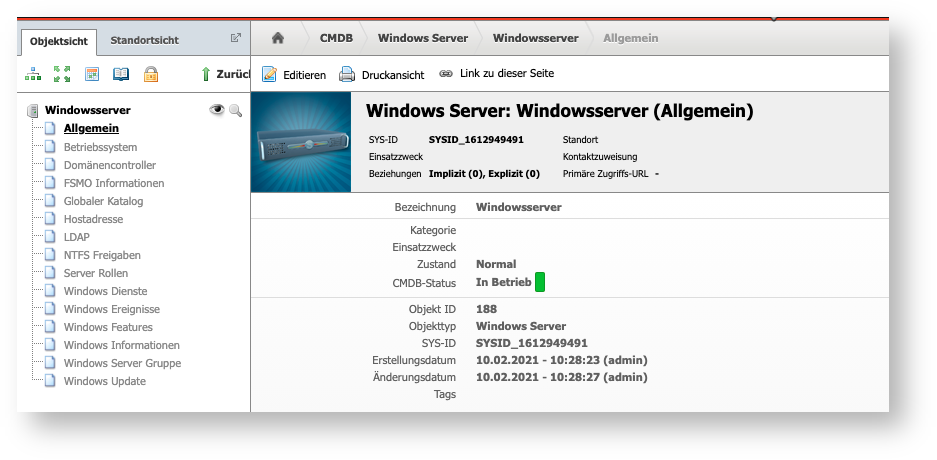This screenshot has width=937, height=460.
Task: Open NTFS Freigaben category
Action: pyautogui.click(x=102, y=255)
